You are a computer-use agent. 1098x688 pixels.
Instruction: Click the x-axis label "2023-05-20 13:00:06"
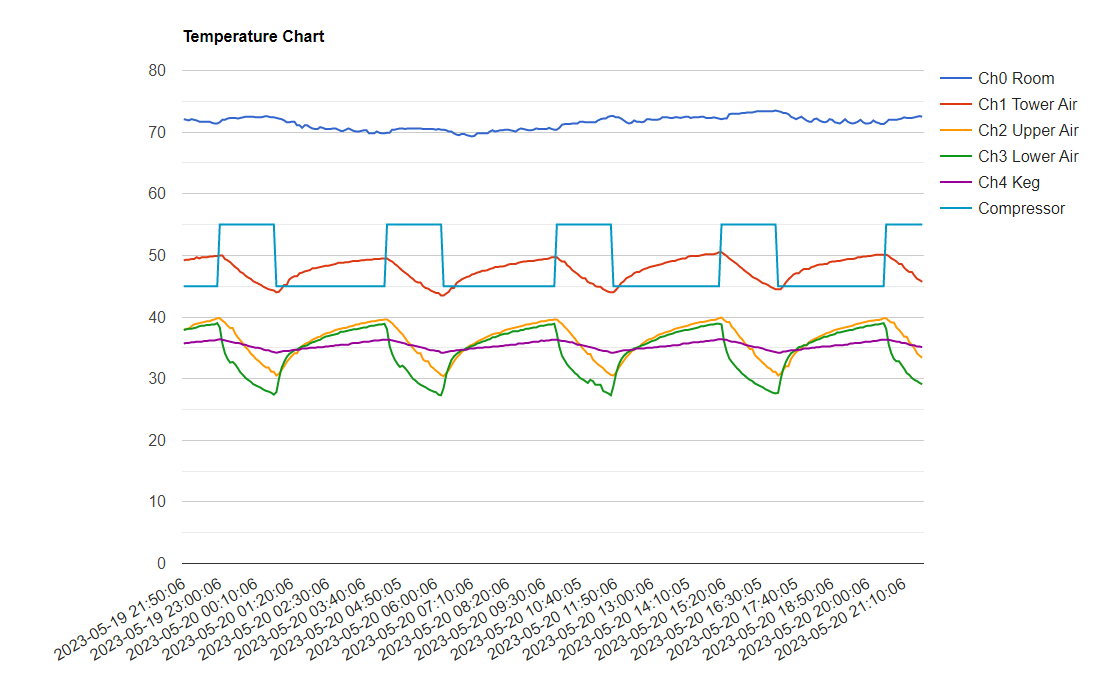tap(590, 619)
